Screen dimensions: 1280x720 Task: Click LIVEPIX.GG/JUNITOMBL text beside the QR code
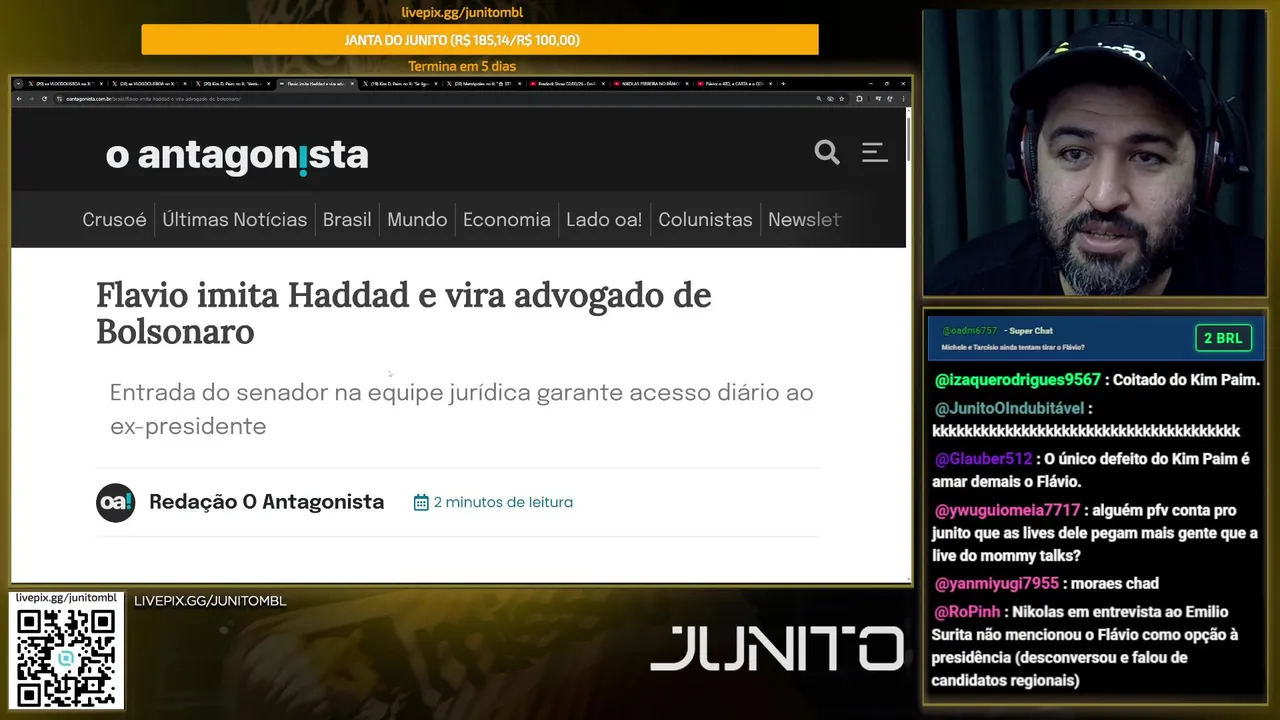(210, 601)
